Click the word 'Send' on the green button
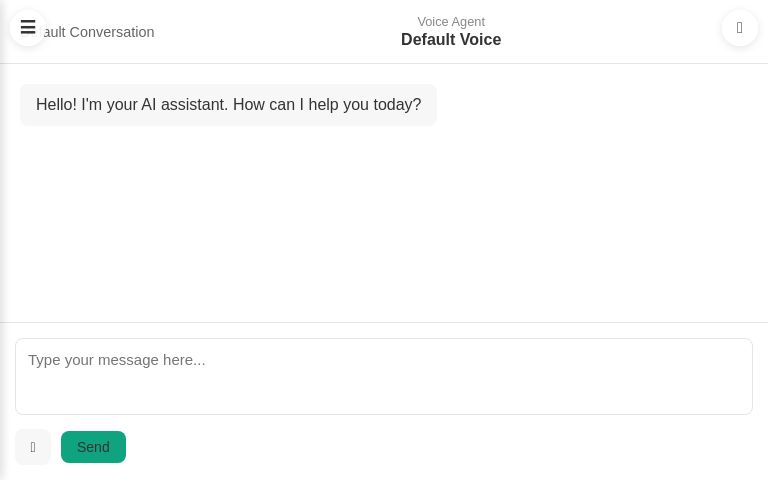Image resolution: width=768 pixels, height=480 pixels. (93, 447)
